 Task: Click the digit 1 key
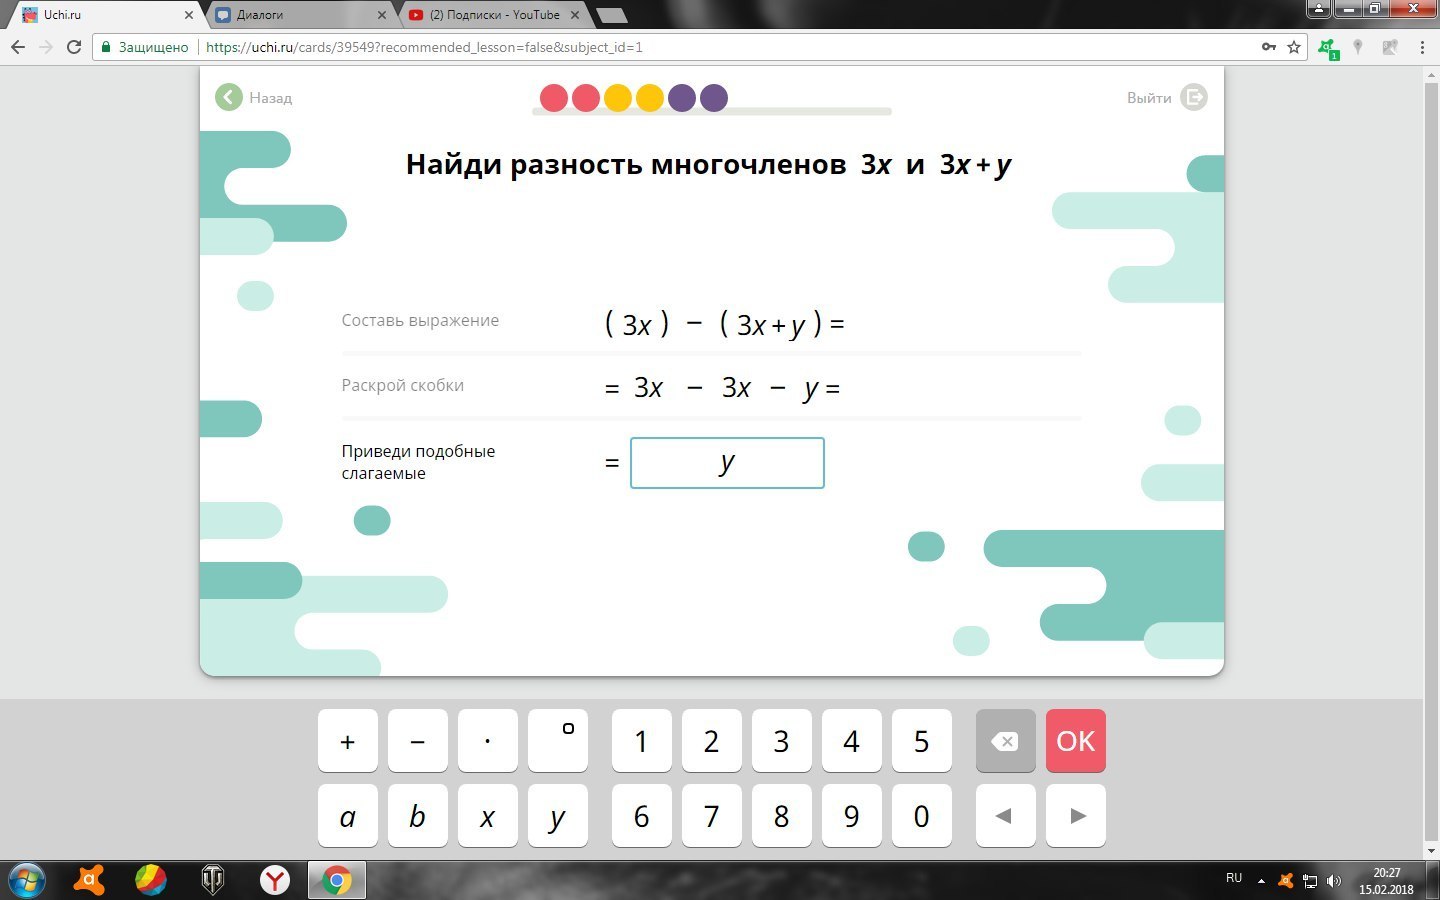(x=642, y=741)
